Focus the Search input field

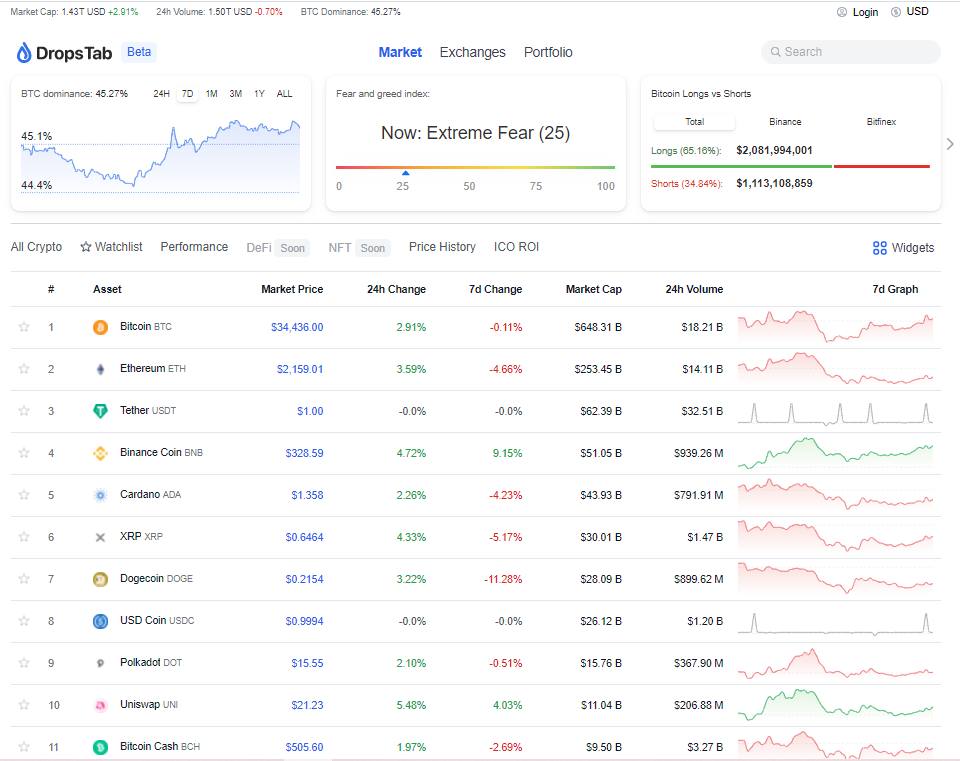pos(850,52)
